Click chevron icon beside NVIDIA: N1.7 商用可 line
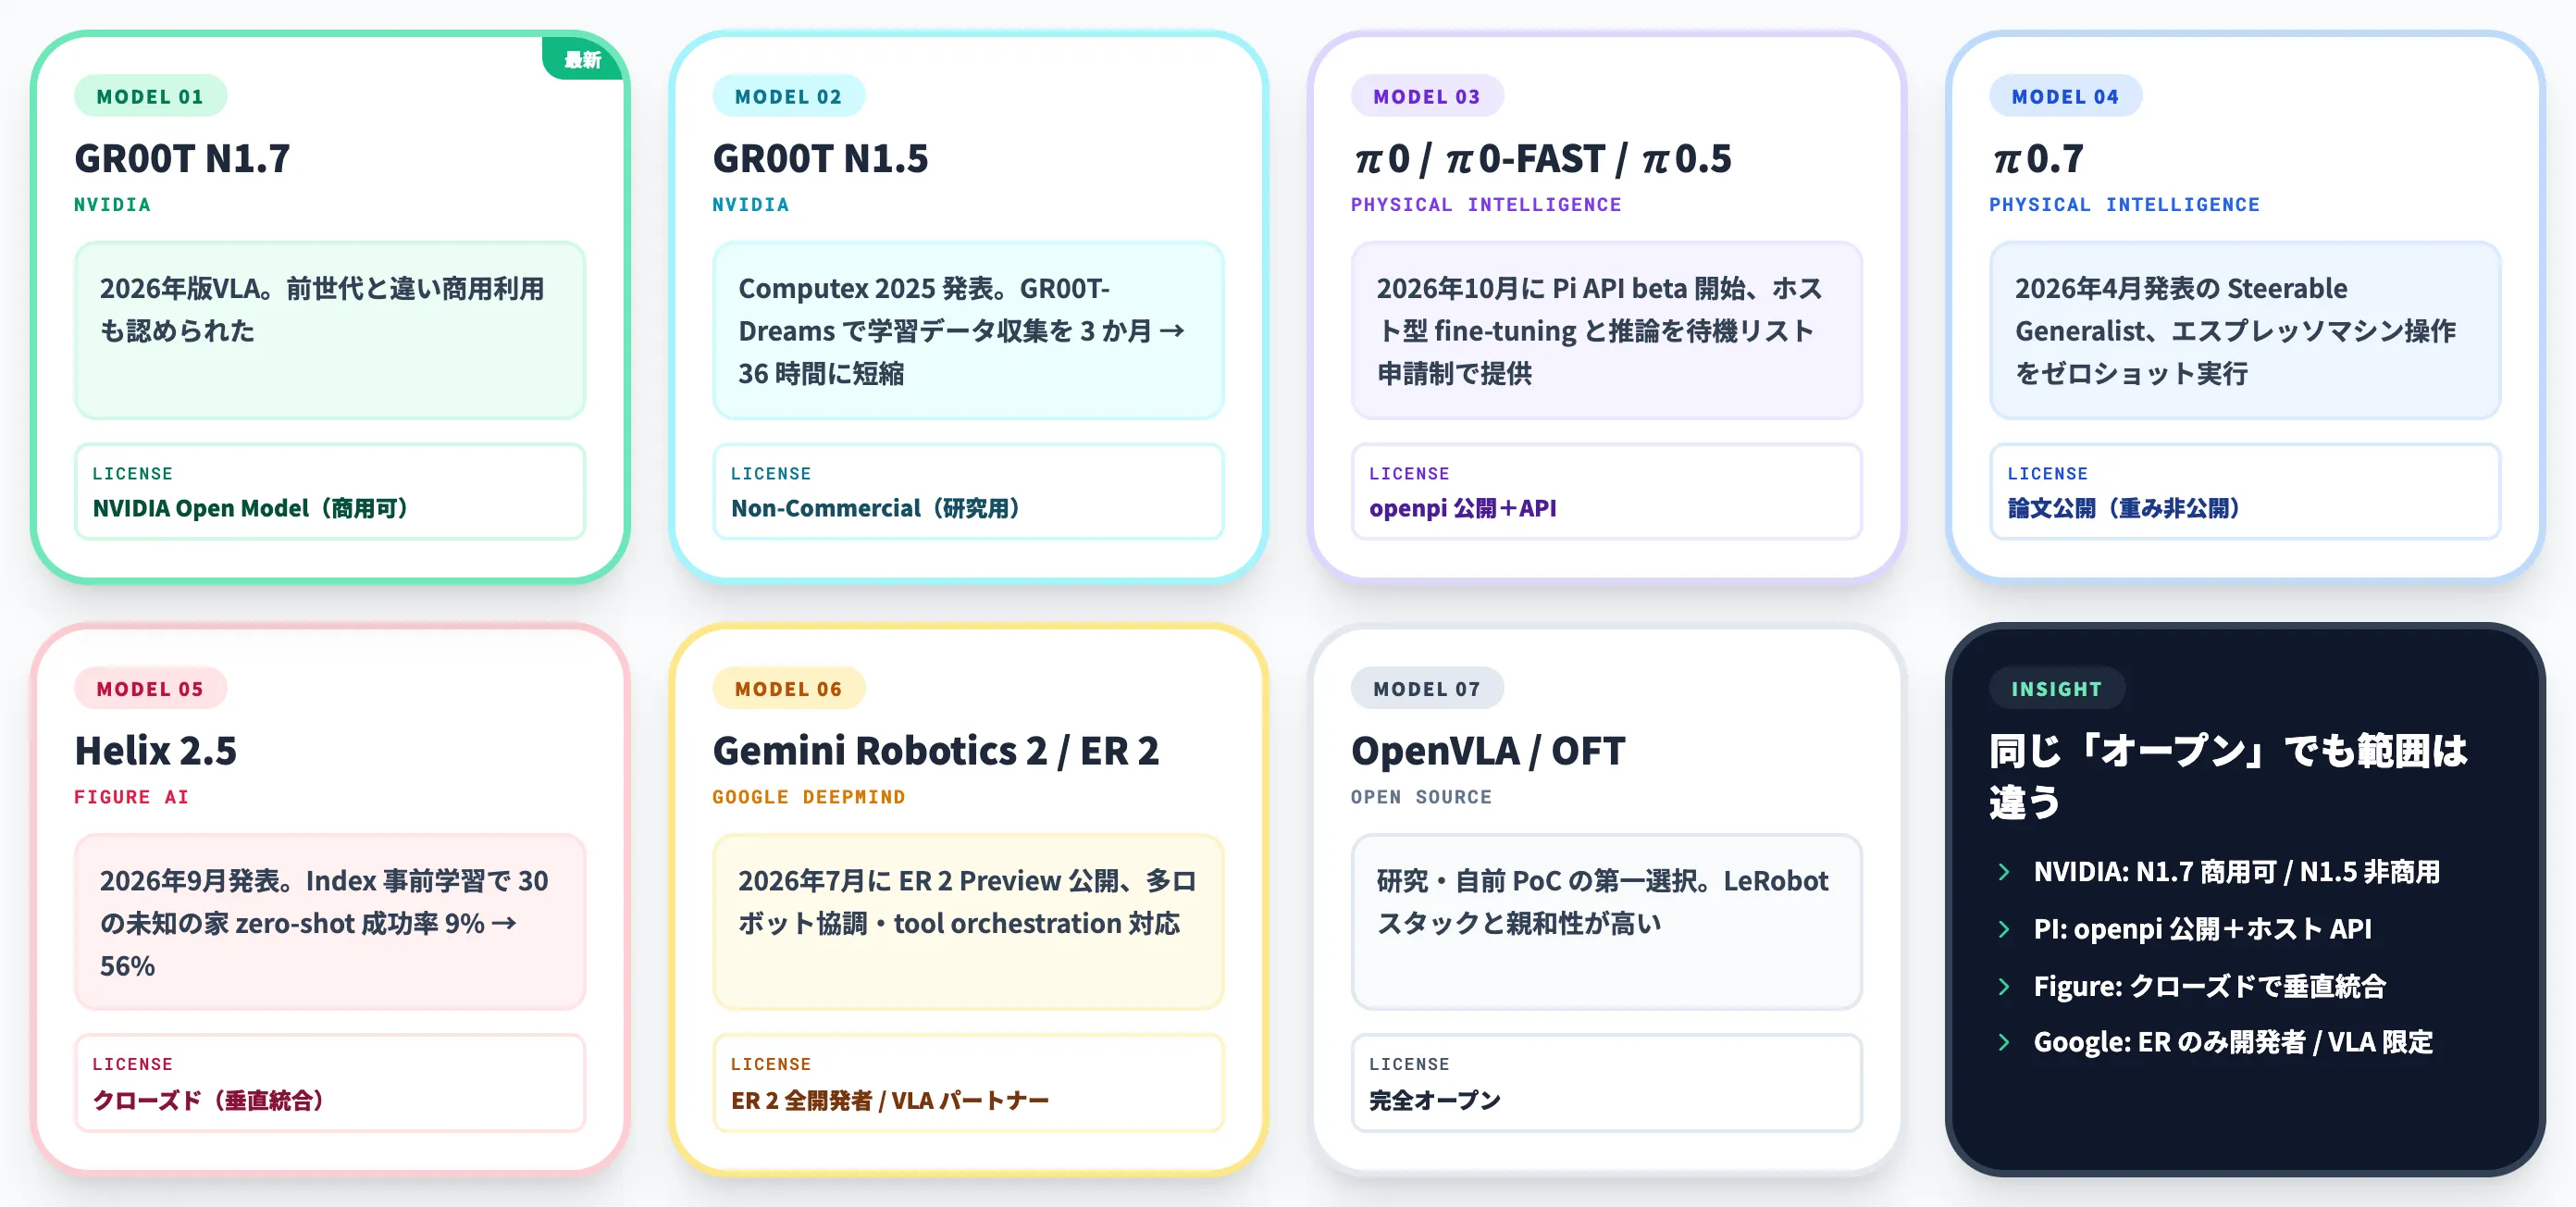Image resolution: width=2576 pixels, height=1207 pixels. 2003,872
